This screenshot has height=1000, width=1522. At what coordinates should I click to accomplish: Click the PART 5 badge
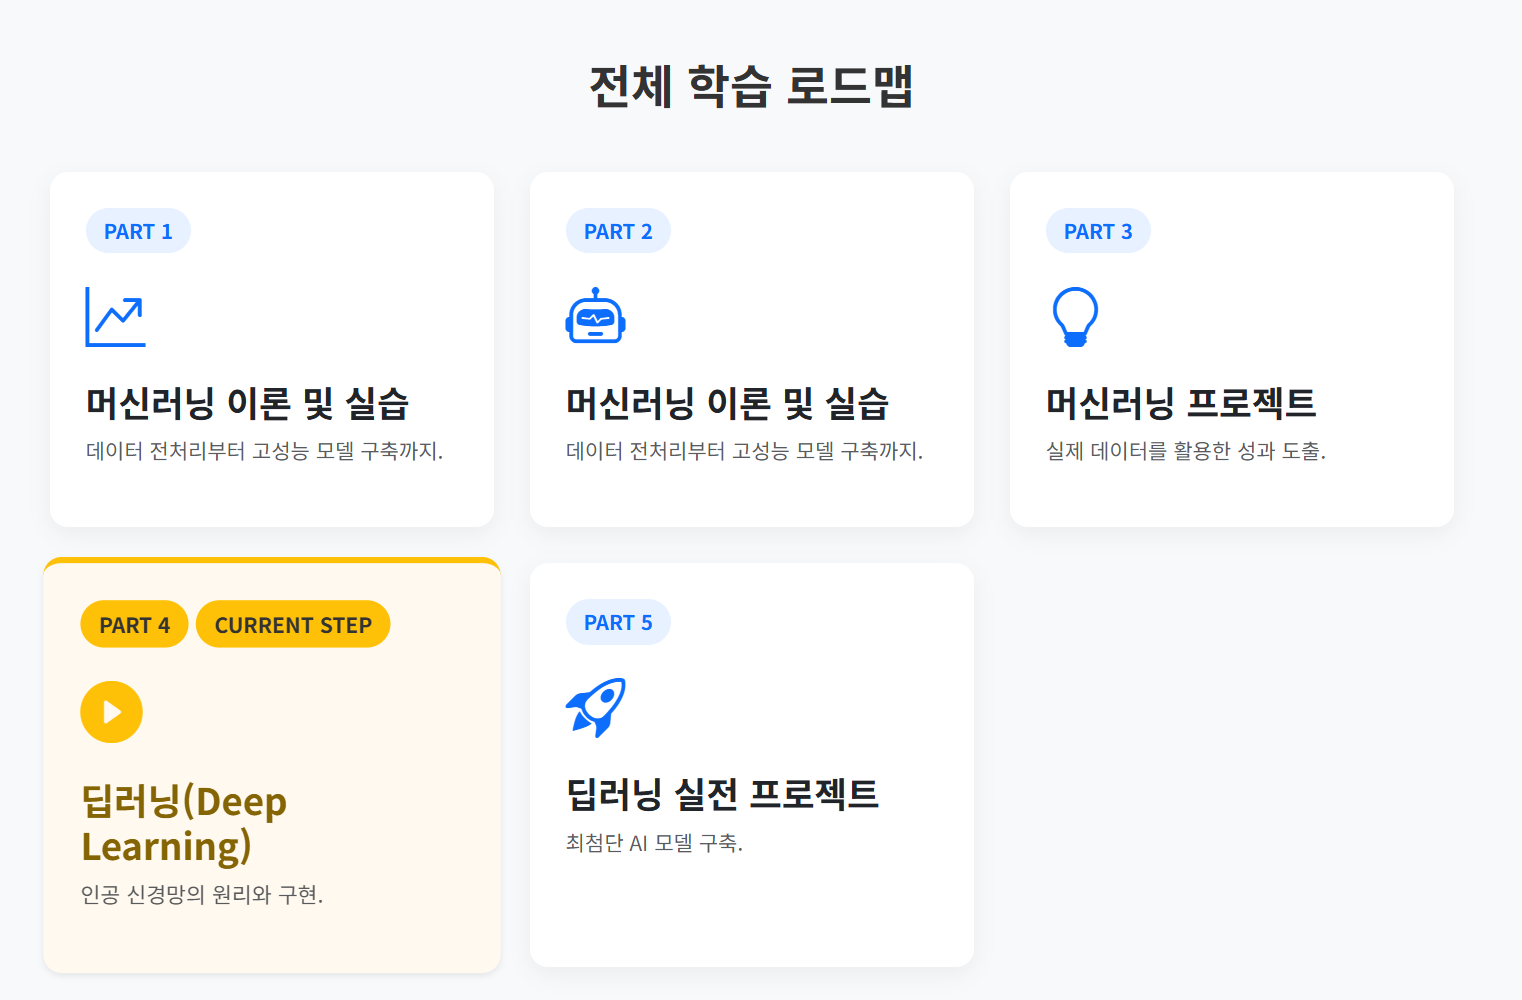618,622
